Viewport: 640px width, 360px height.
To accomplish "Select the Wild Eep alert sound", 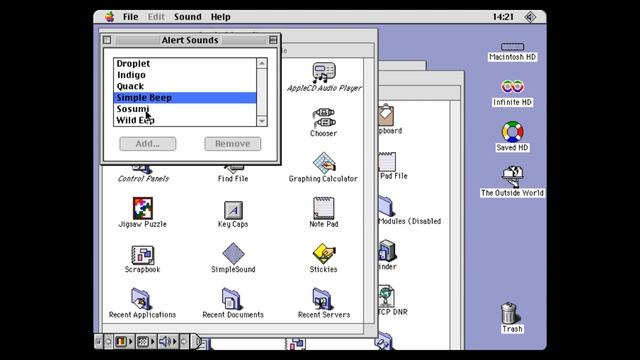I will point(184,120).
